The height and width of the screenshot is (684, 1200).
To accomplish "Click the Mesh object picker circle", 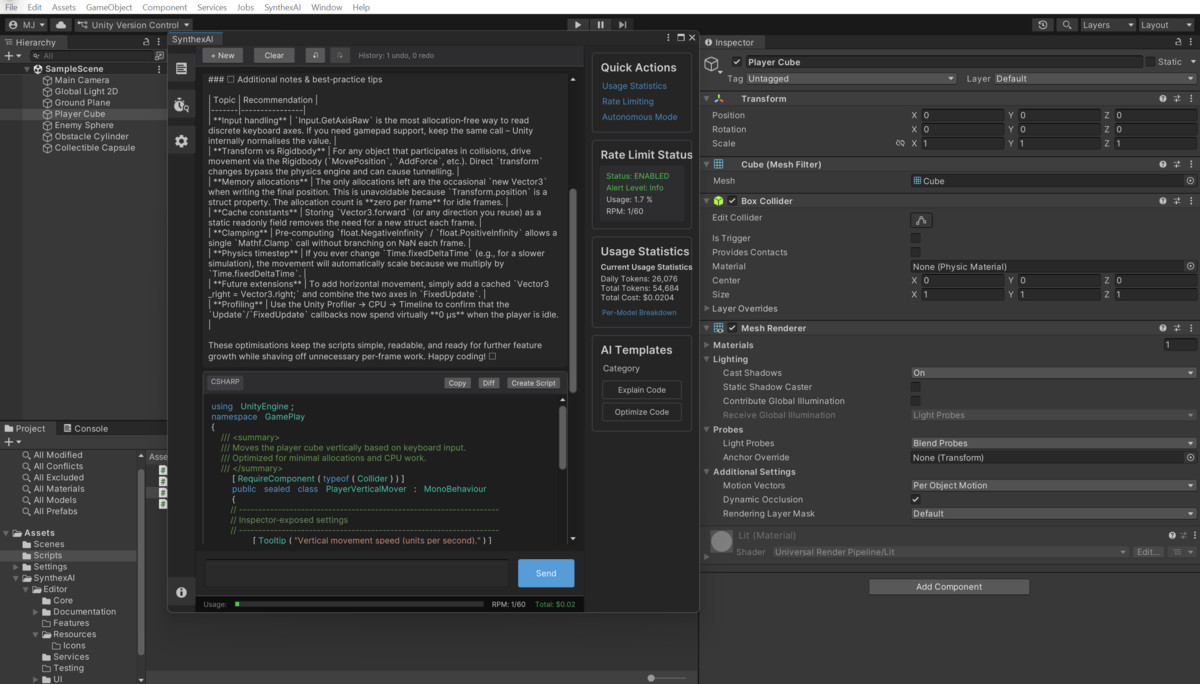I will pyautogui.click(x=1190, y=181).
